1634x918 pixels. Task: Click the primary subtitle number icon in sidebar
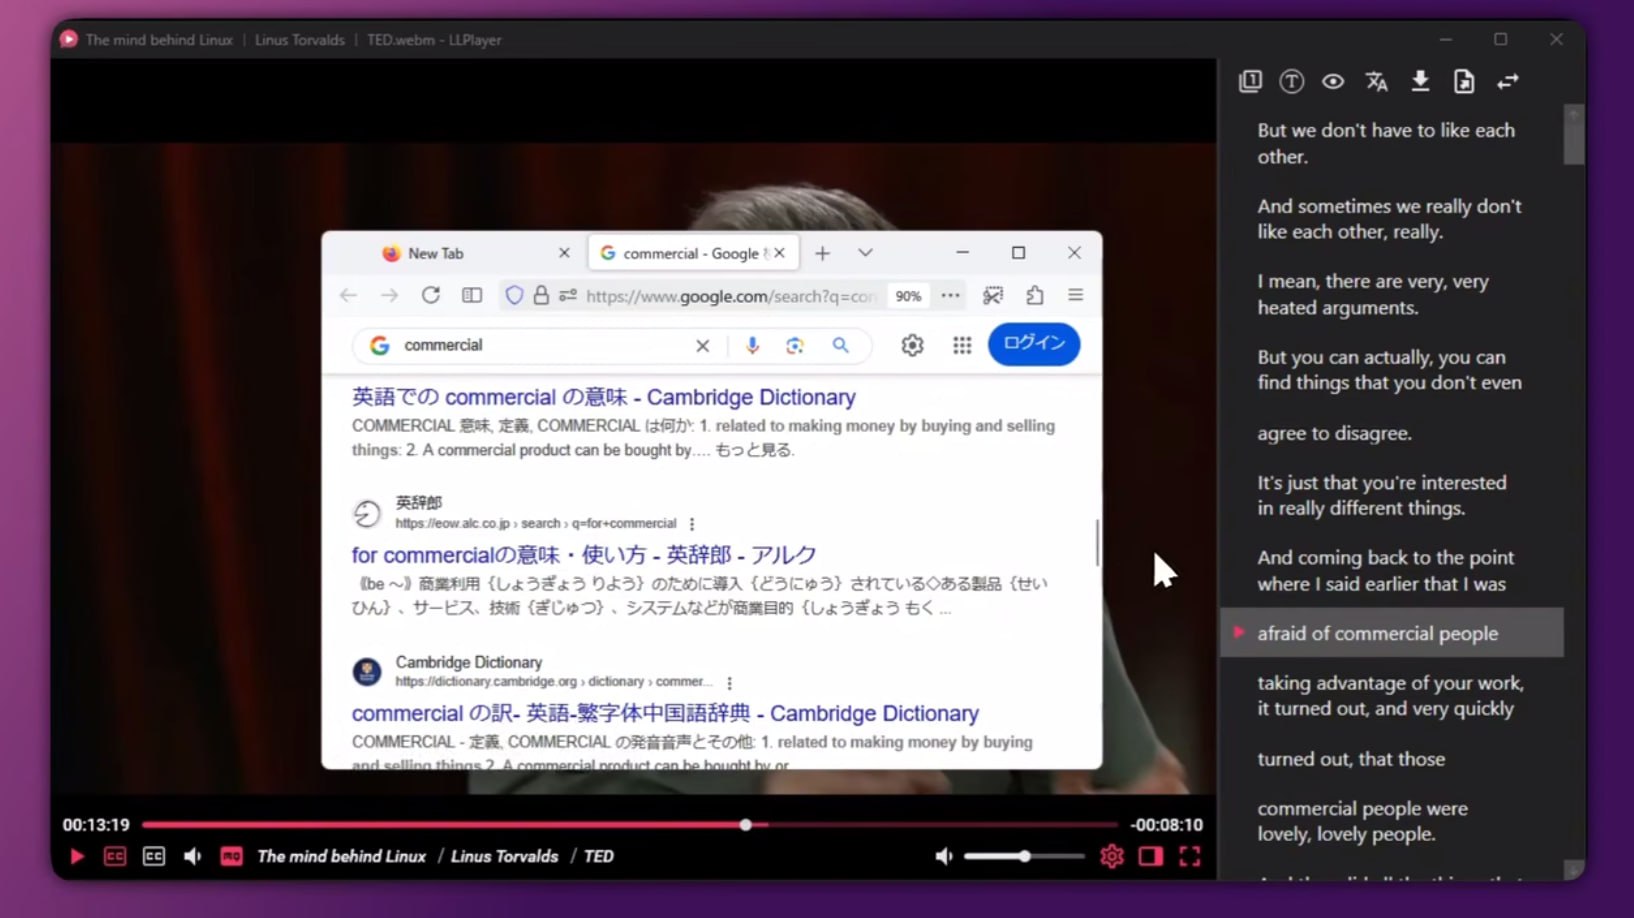1250,82
